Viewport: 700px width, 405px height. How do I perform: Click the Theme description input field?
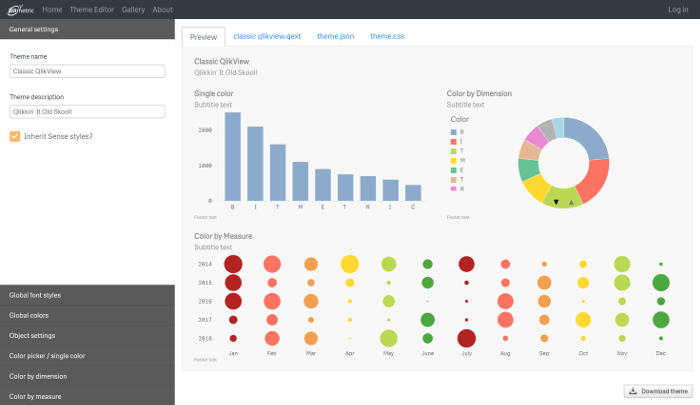pyautogui.click(x=87, y=112)
